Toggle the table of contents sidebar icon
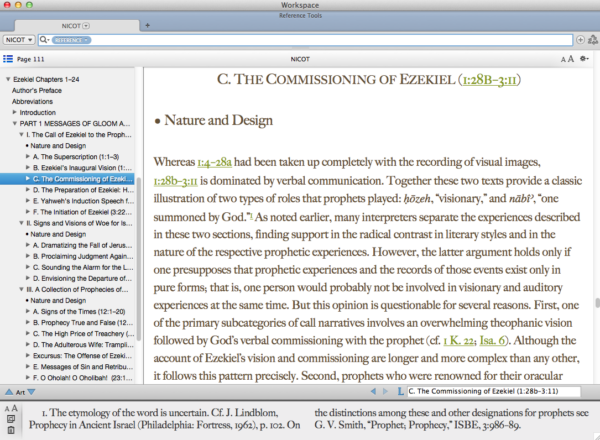 click(8, 60)
